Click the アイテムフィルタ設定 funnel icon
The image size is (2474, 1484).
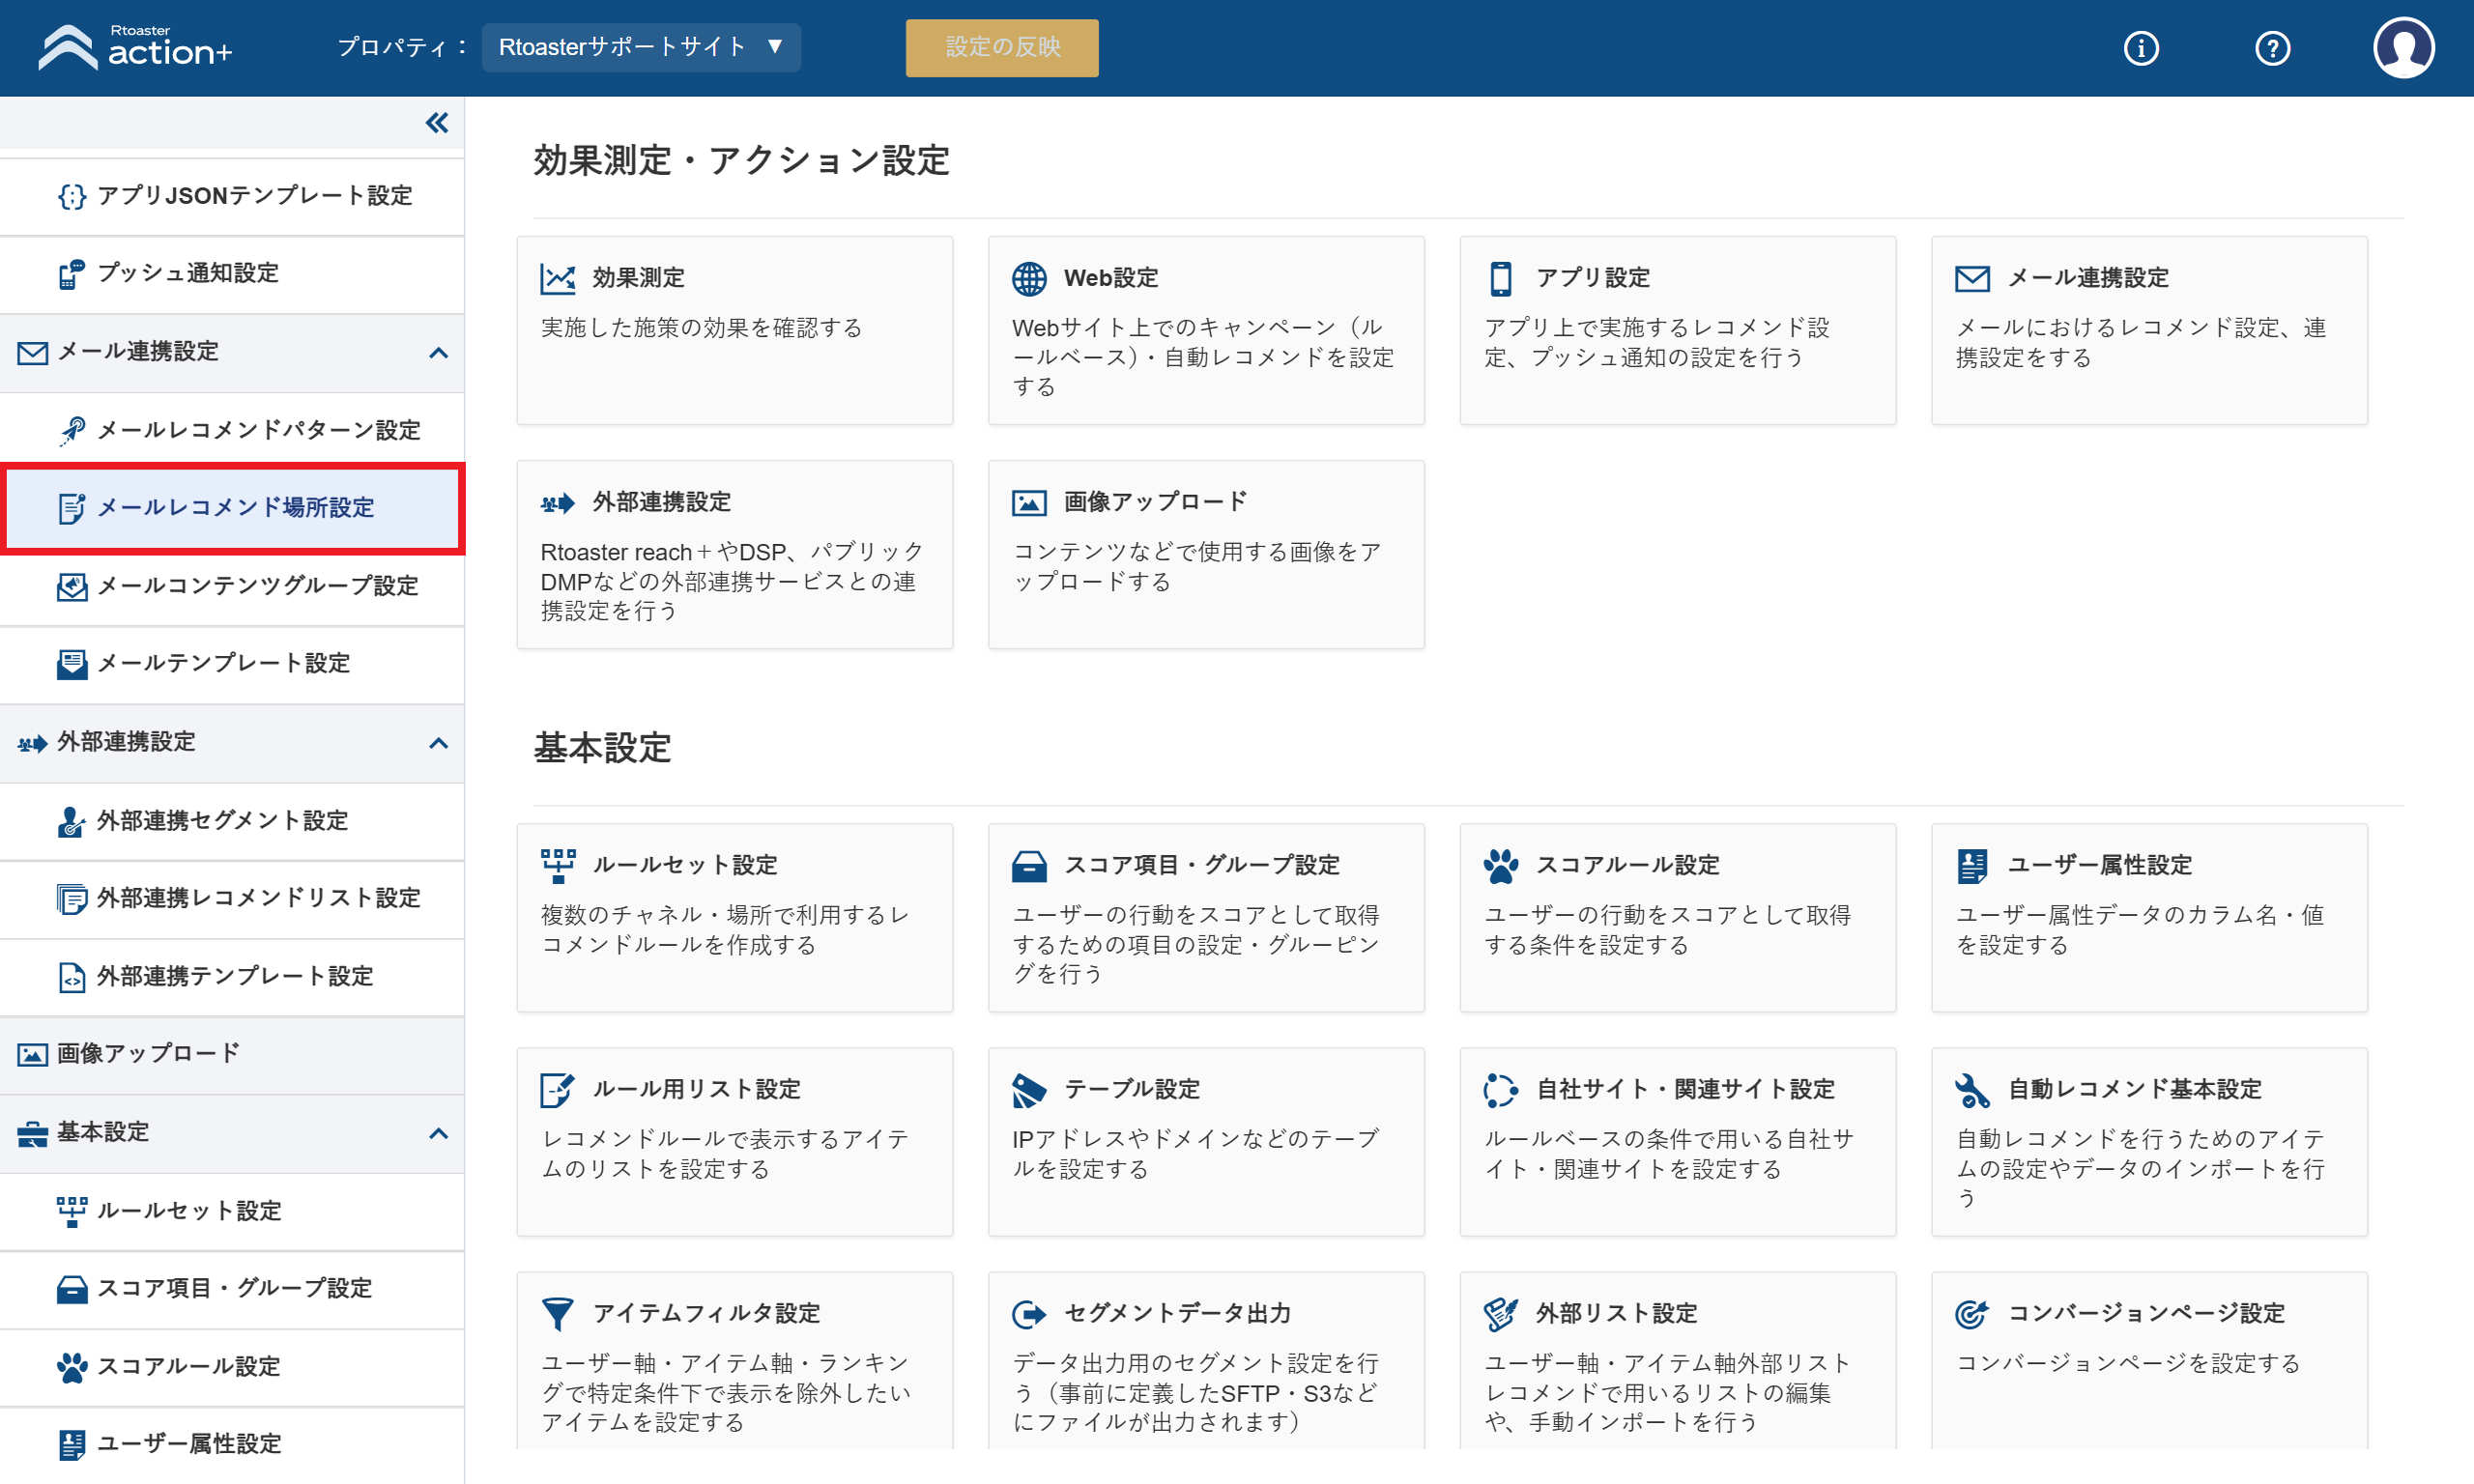(557, 1314)
